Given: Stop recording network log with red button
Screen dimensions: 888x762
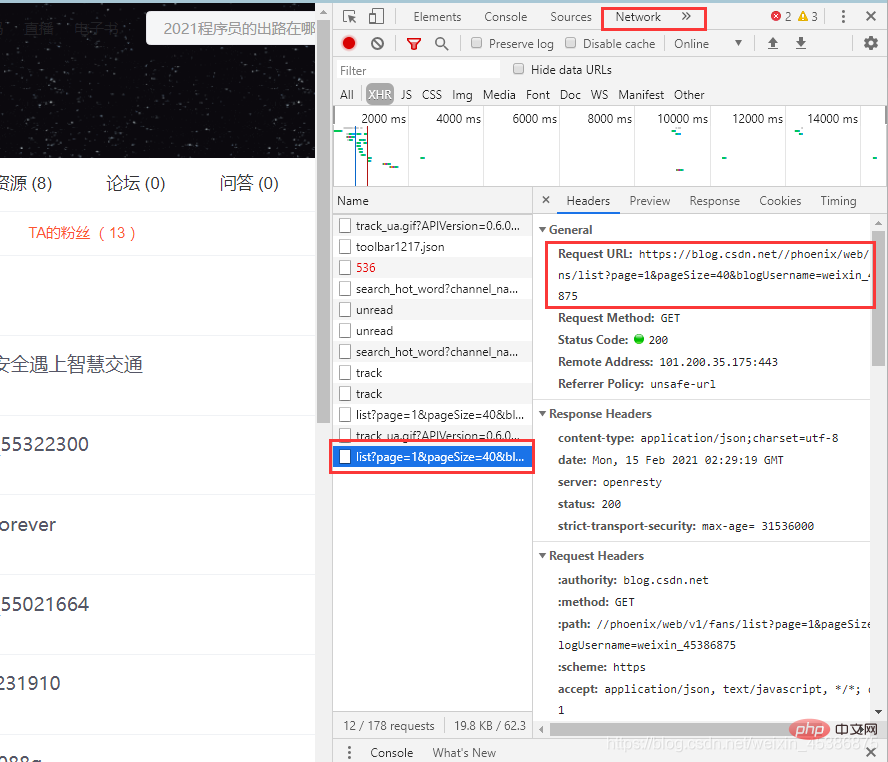Looking at the screenshot, I should coord(349,43).
